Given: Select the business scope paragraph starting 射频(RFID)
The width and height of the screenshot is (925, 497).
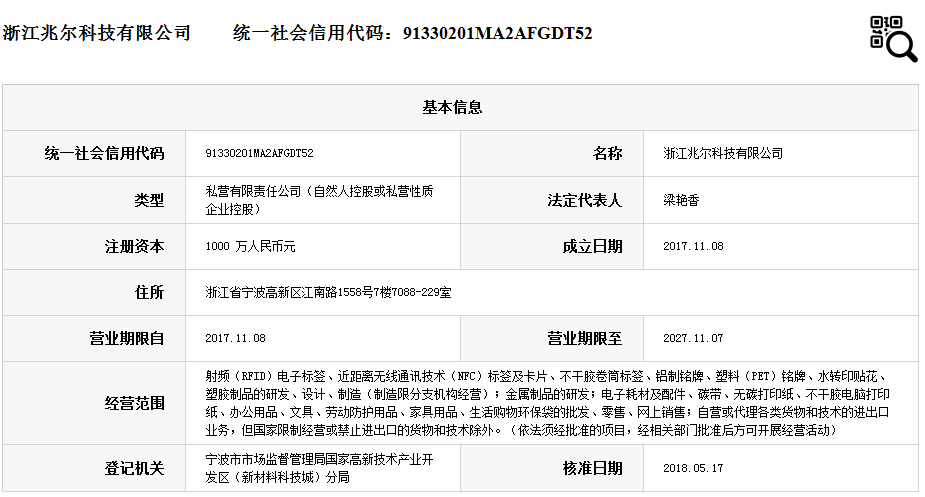Looking at the screenshot, I should coord(547,403).
